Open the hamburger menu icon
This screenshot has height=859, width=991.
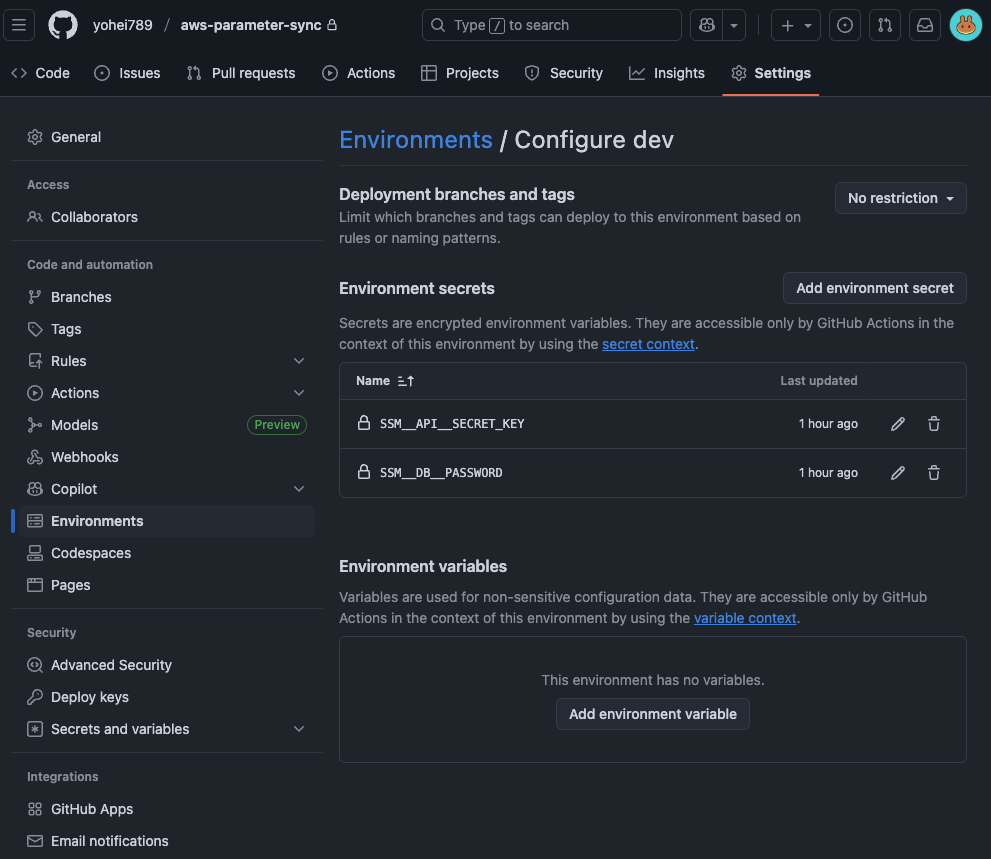[19, 25]
